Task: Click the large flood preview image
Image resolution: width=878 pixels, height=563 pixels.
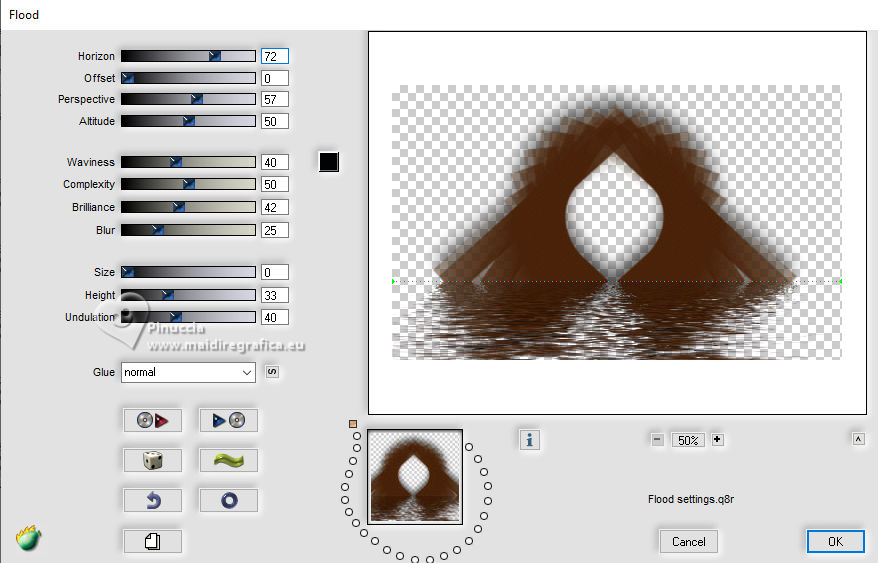Action: click(x=617, y=222)
